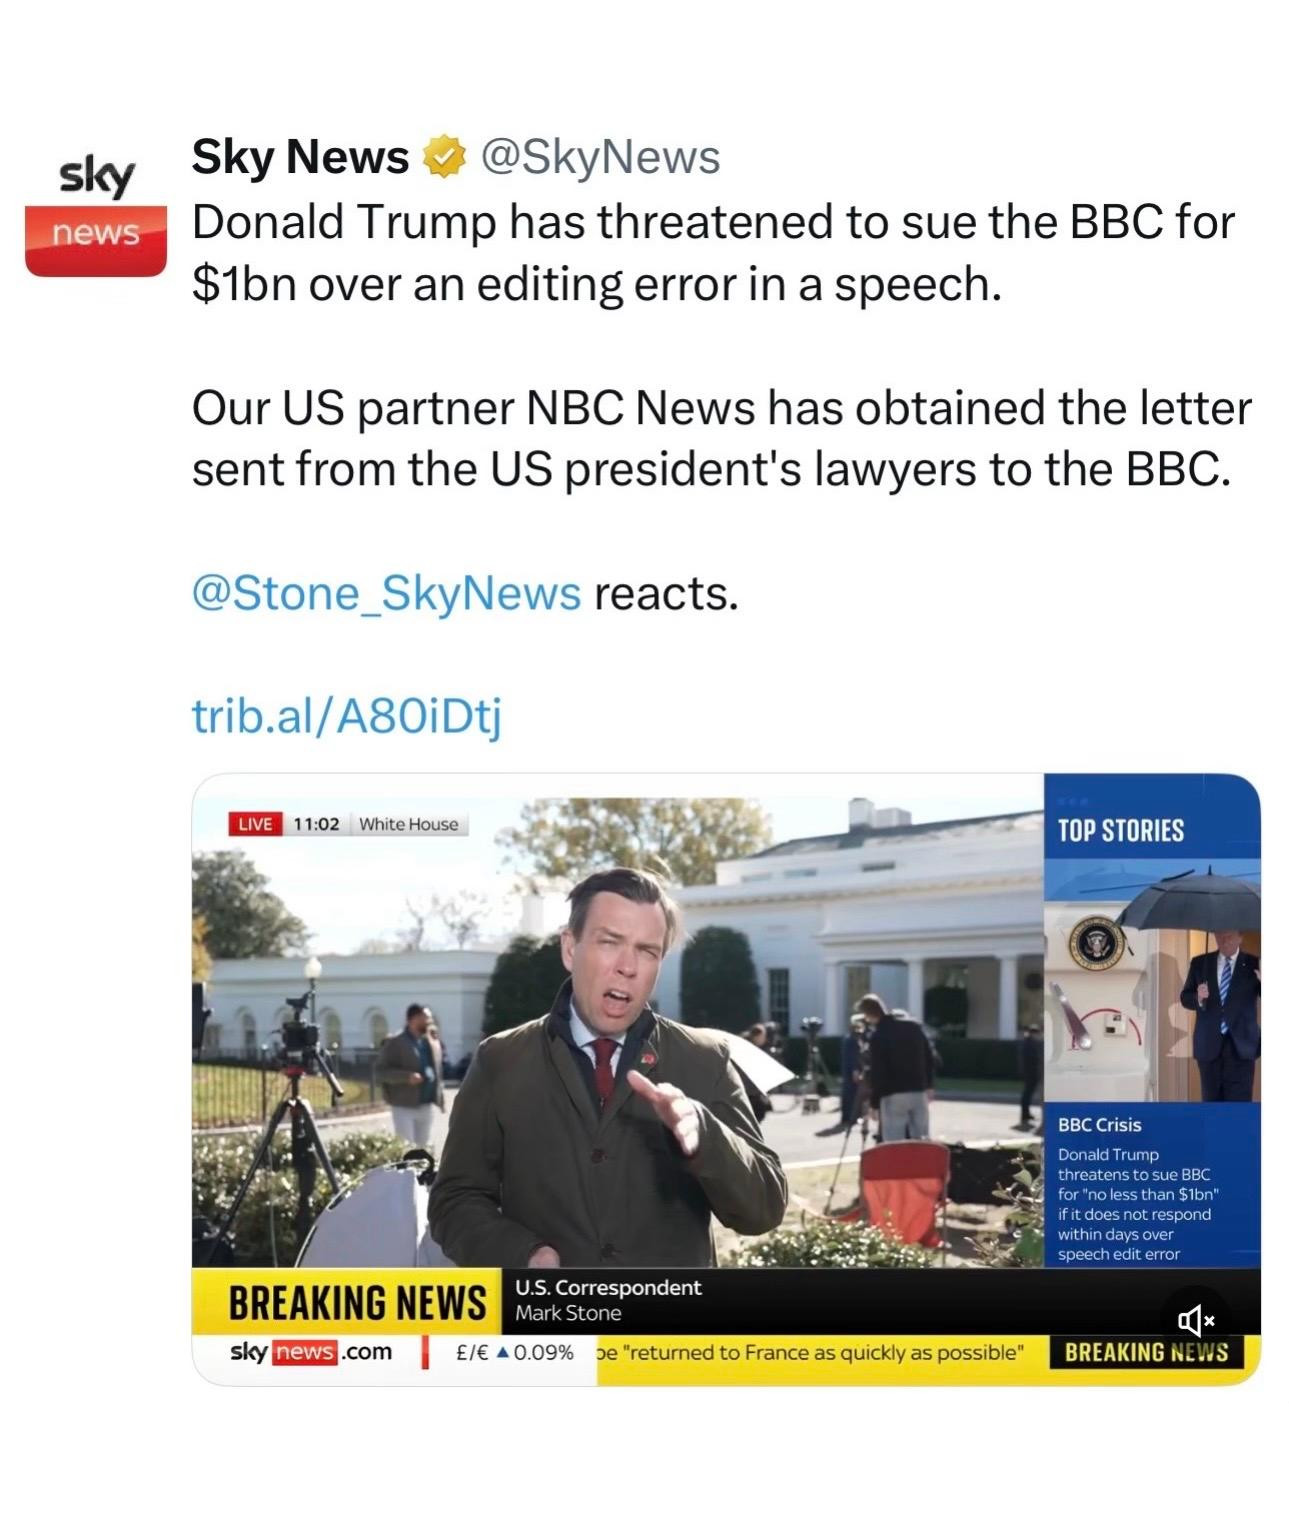Select the tweet's first paragraph text
1289x1526 pixels.
tap(713, 253)
